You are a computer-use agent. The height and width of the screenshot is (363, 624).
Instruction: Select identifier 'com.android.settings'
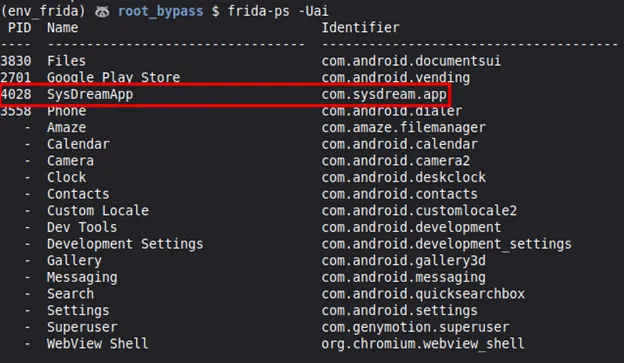click(x=400, y=310)
